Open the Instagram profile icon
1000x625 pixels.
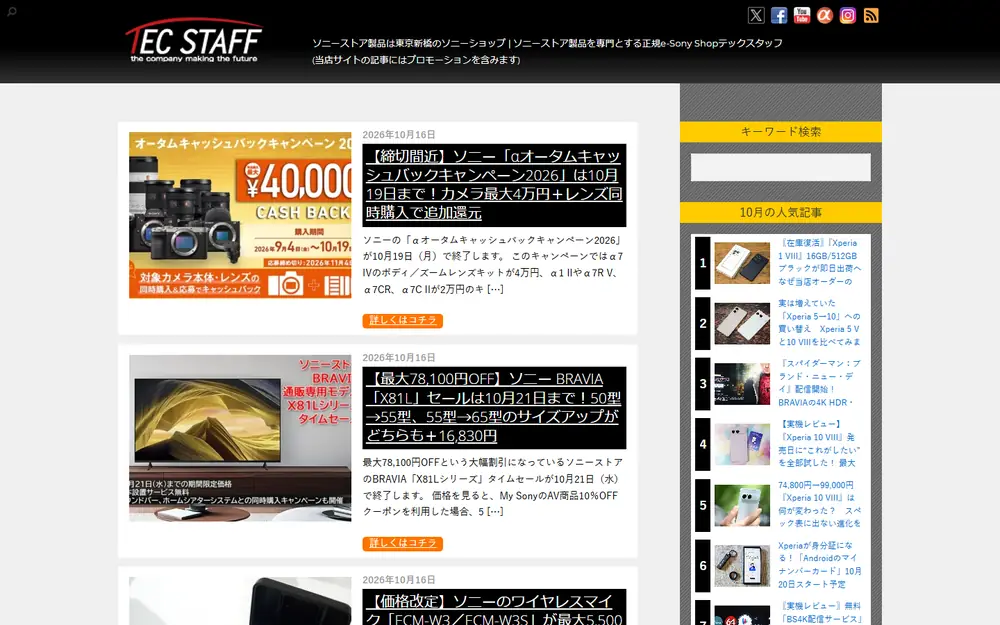tap(848, 15)
